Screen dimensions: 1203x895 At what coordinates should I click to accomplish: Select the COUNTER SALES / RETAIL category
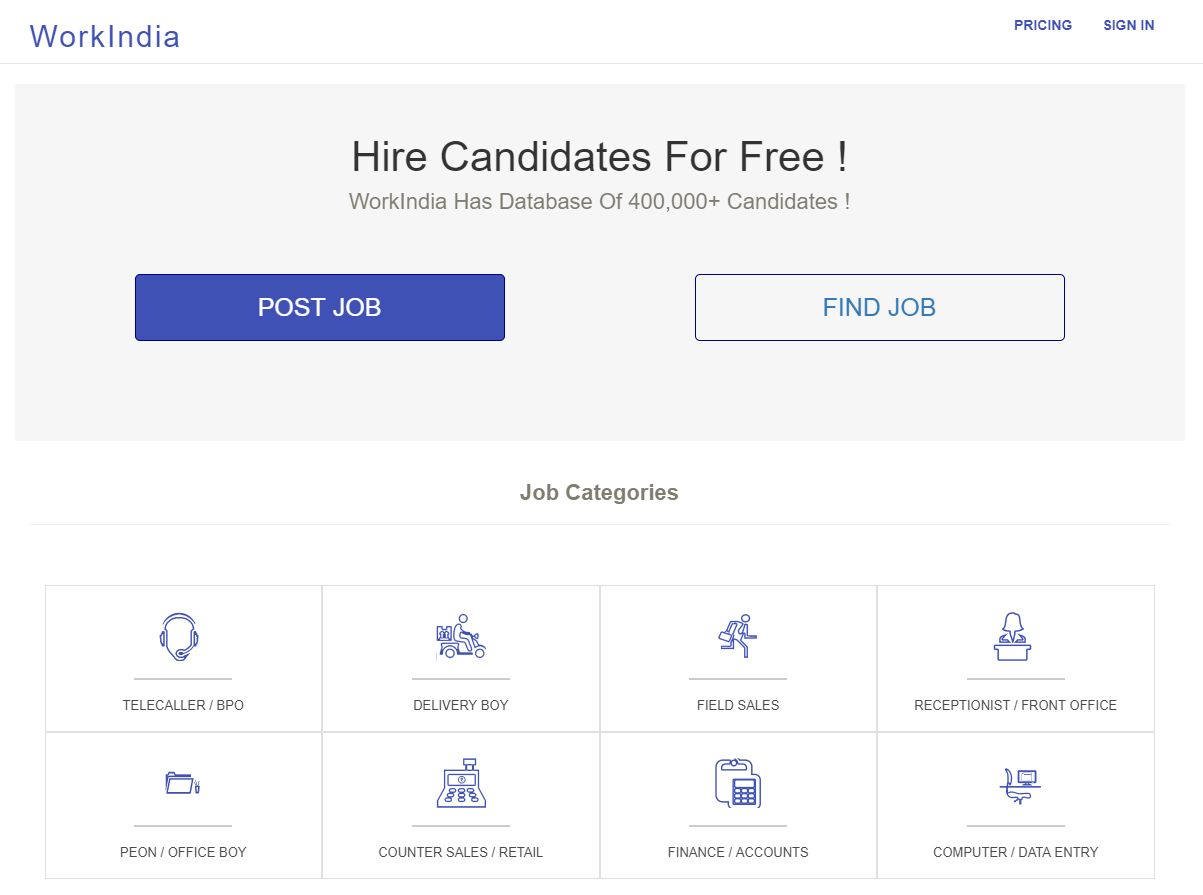[460, 852]
